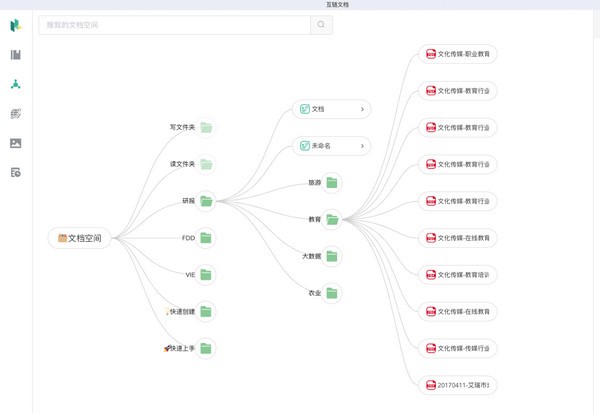The width and height of the screenshot is (600, 413).
Task: Select the 文档空间 root node
Action: coord(80,238)
